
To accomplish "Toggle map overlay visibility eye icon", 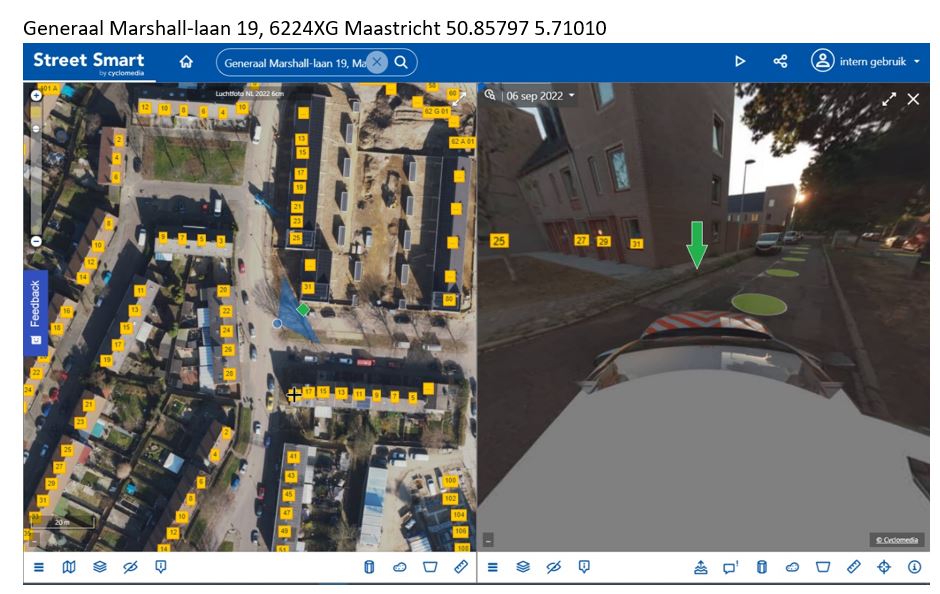I will [129, 567].
